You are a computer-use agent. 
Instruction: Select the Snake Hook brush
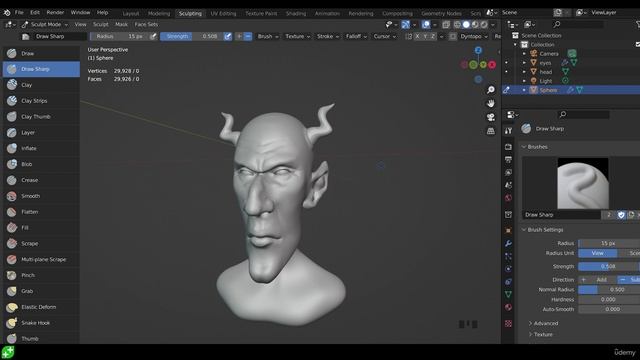pos(41,323)
